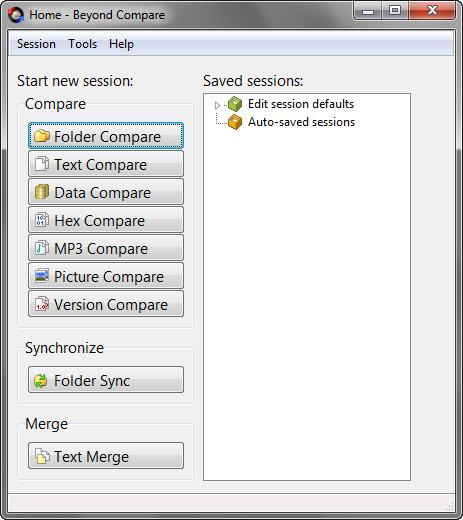Screen dimensions: 463x520
Task: Click the yellow folder icon on Folder Compare
Action: tap(42, 136)
